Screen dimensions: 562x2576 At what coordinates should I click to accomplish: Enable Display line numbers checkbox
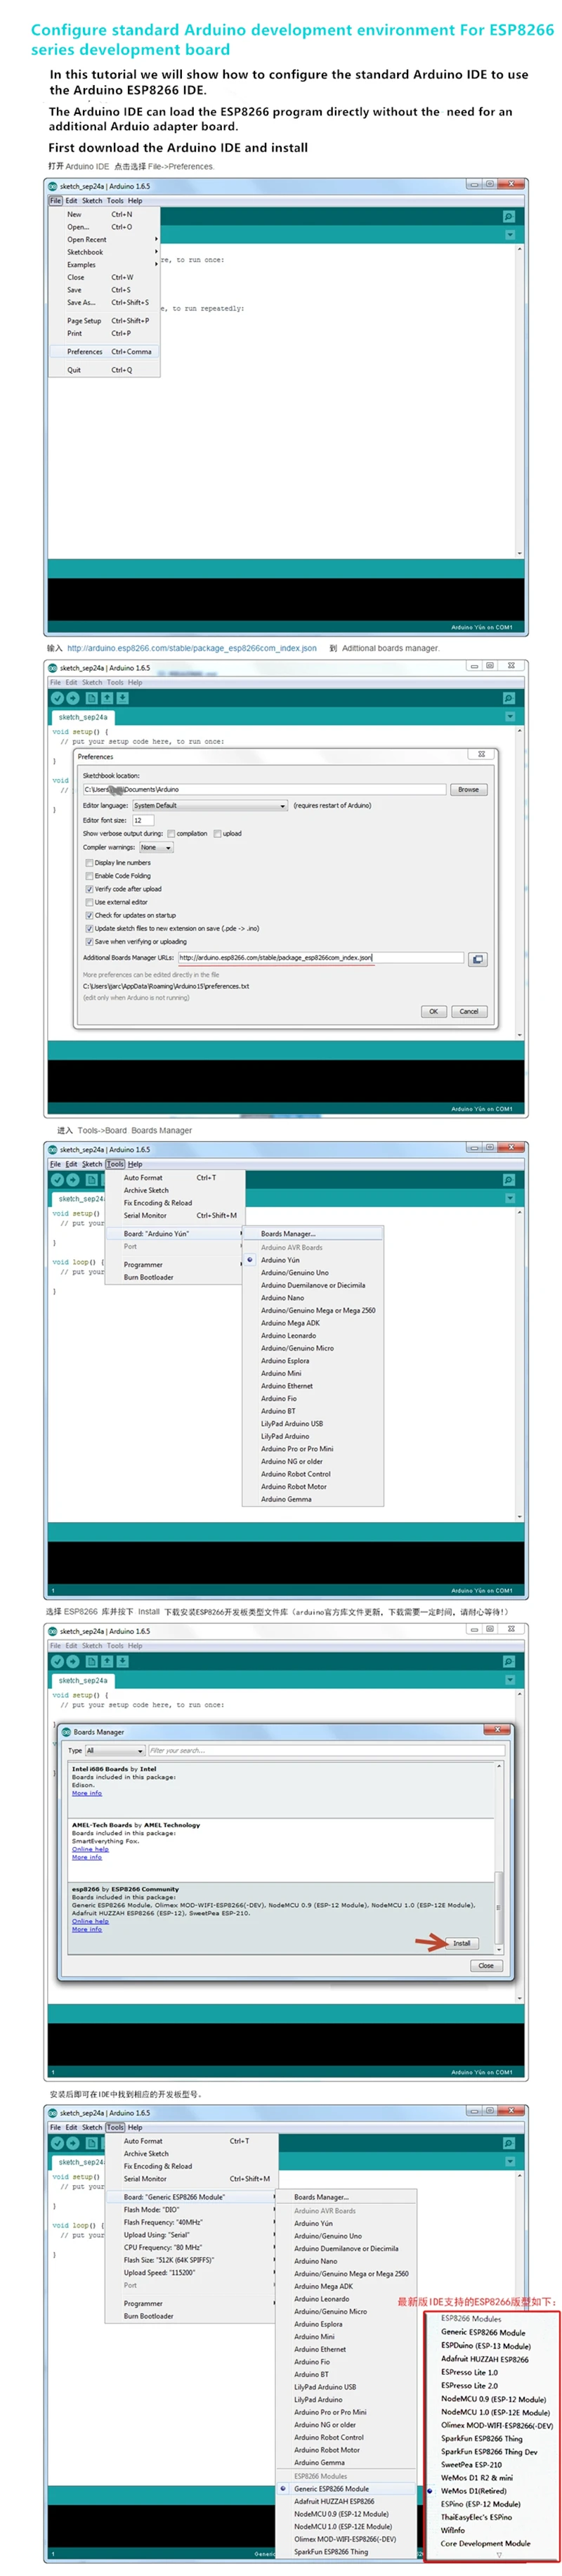pyautogui.click(x=89, y=862)
